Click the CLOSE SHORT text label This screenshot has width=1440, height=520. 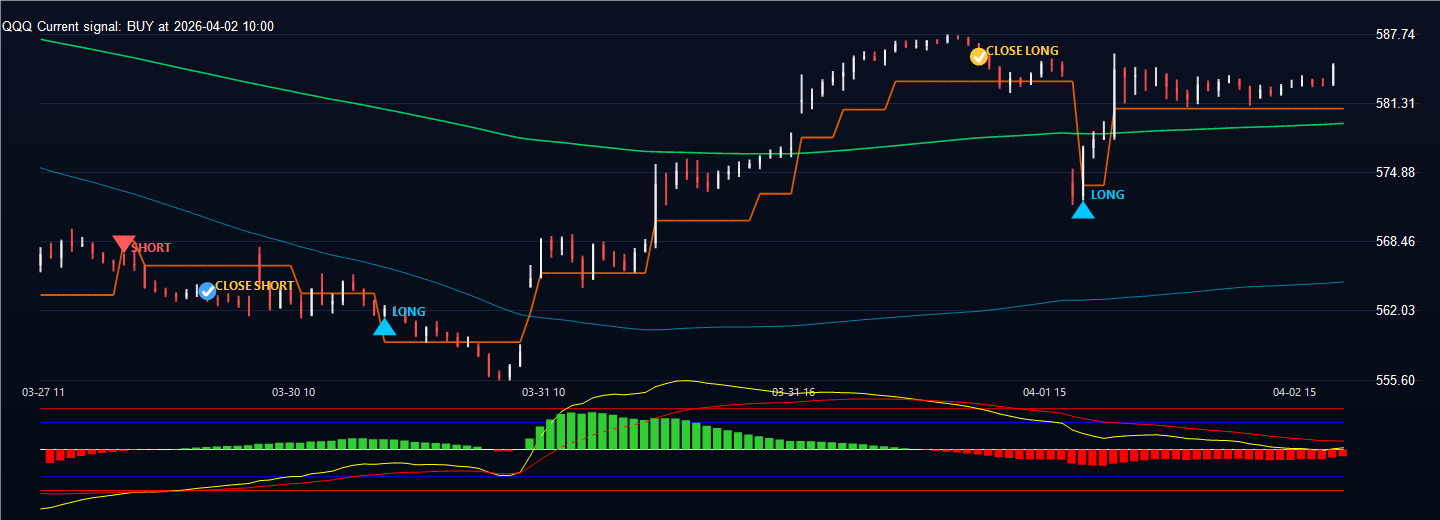coord(254,286)
